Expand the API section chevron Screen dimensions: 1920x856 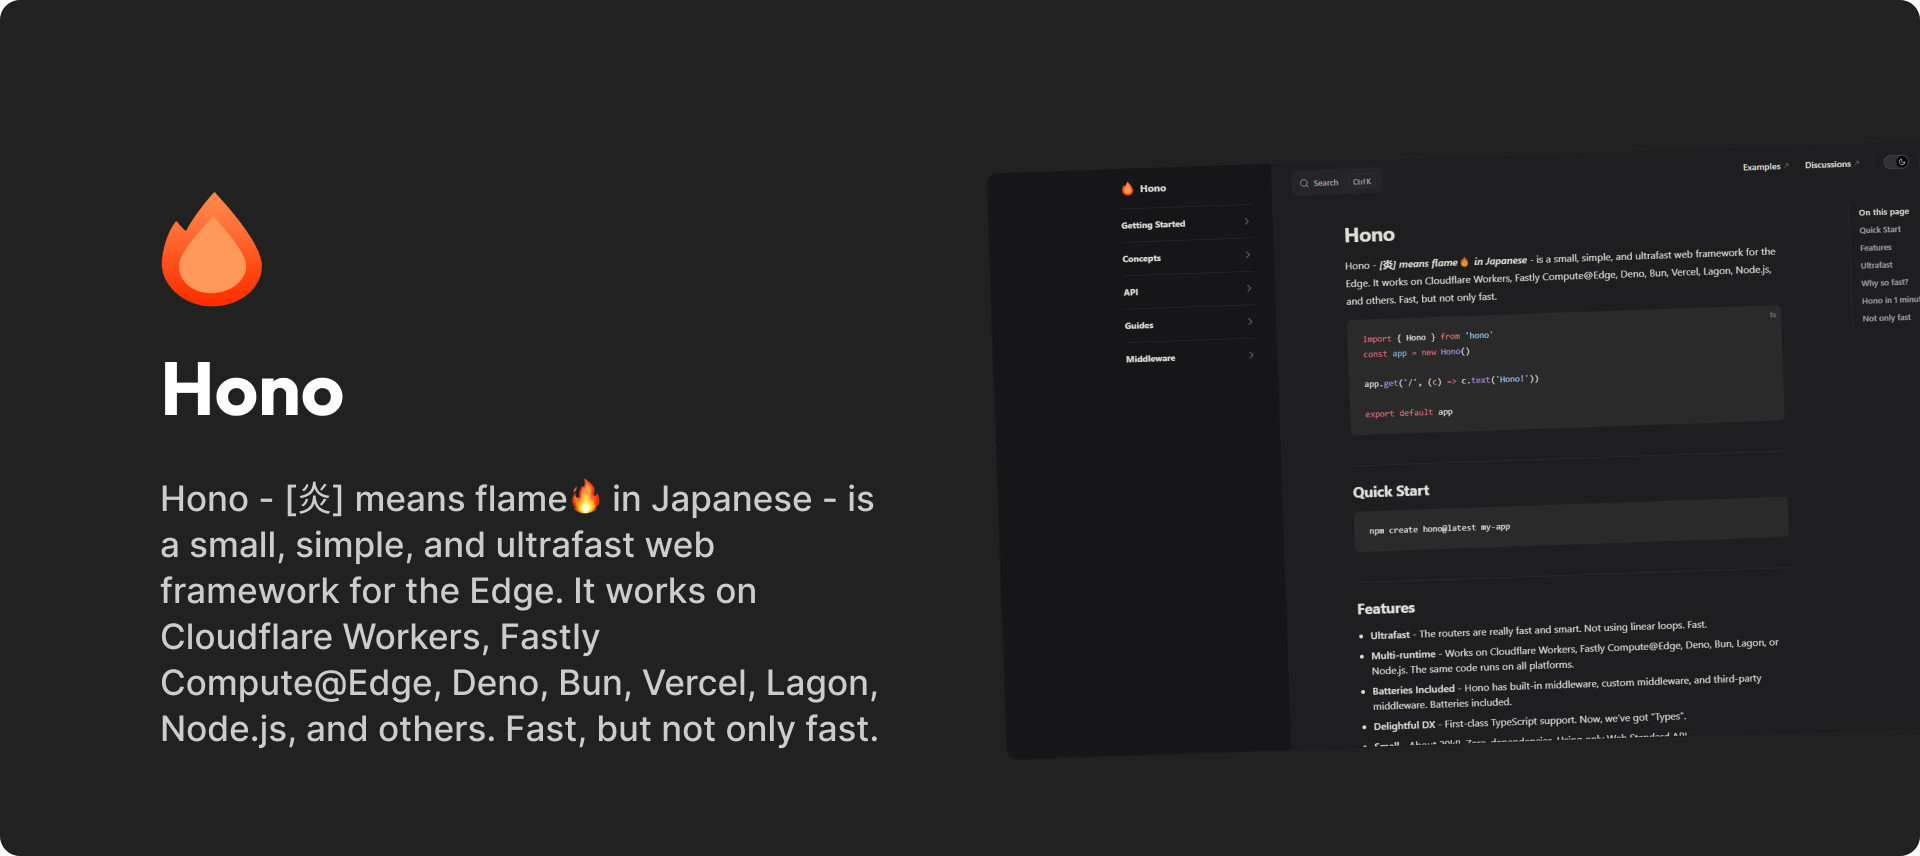[1249, 288]
